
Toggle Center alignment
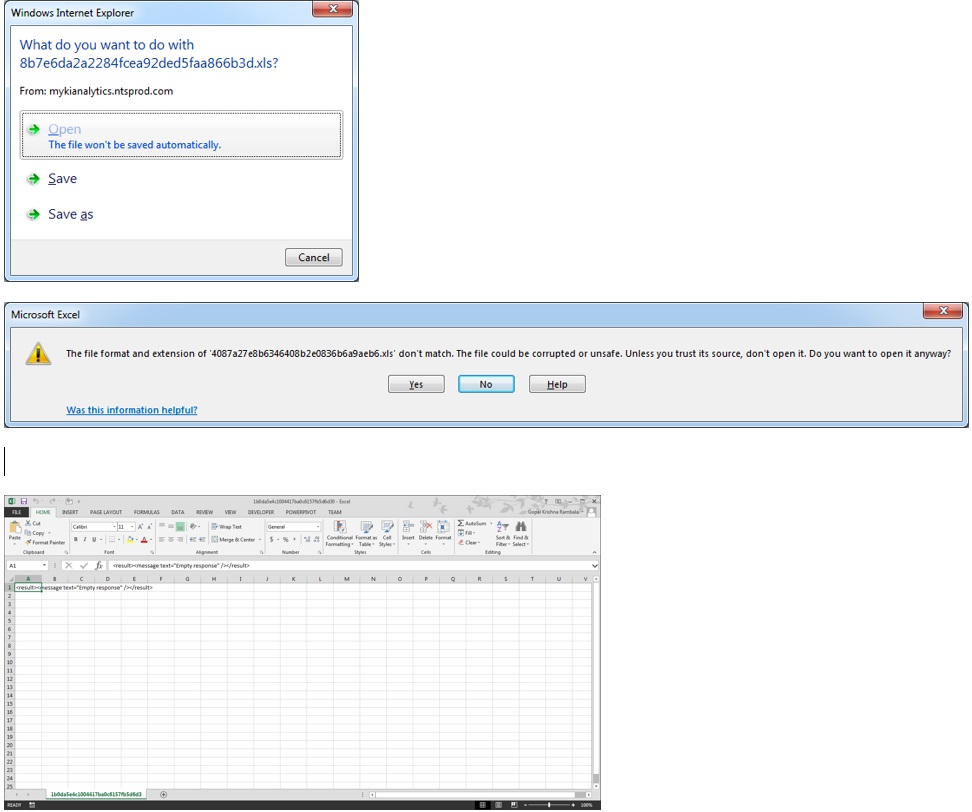coord(171,539)
